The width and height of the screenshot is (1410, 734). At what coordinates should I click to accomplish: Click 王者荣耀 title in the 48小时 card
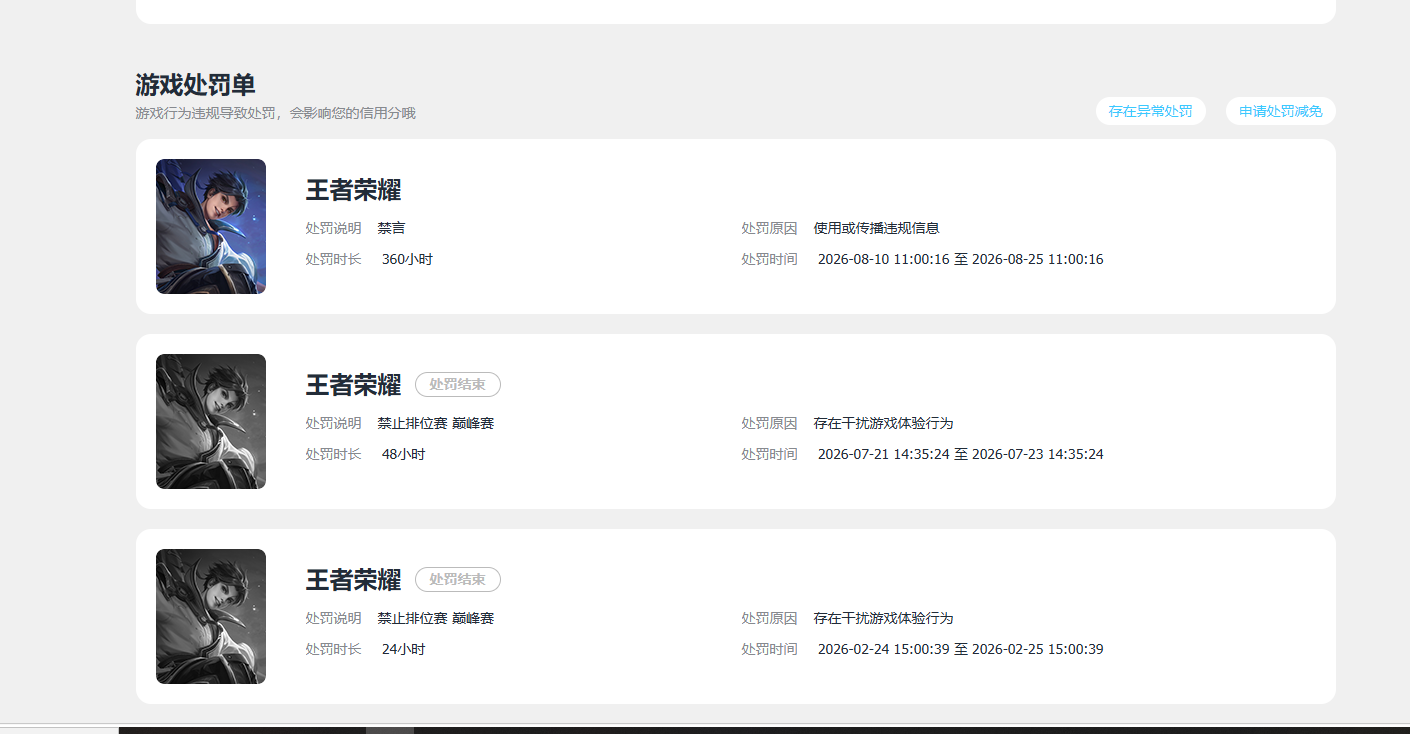tap(353, 385)
